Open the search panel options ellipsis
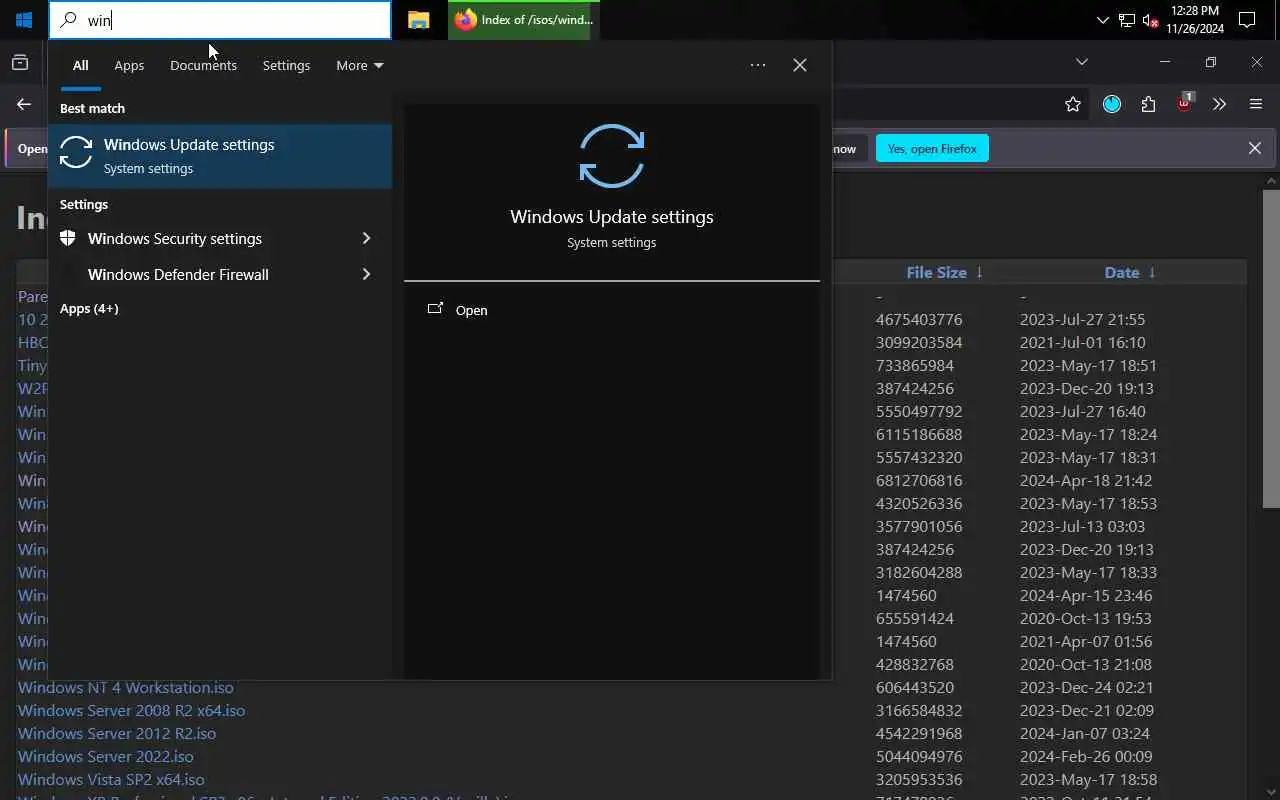Viewport: 1280px width, 800px height. click(x=758, y=65)
